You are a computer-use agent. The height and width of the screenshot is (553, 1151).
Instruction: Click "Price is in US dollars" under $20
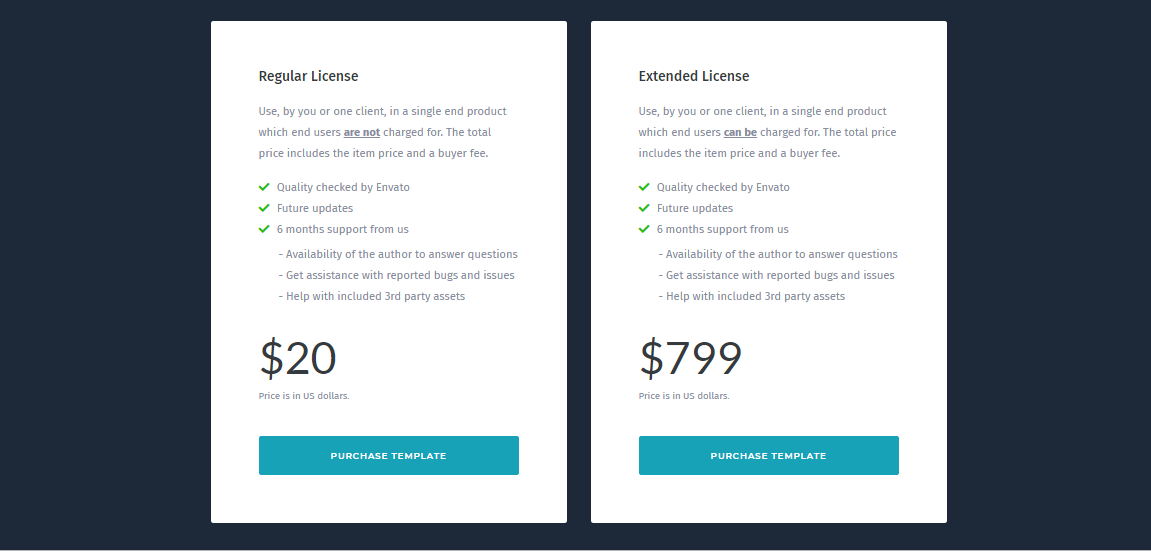click(x=304, y=396)
